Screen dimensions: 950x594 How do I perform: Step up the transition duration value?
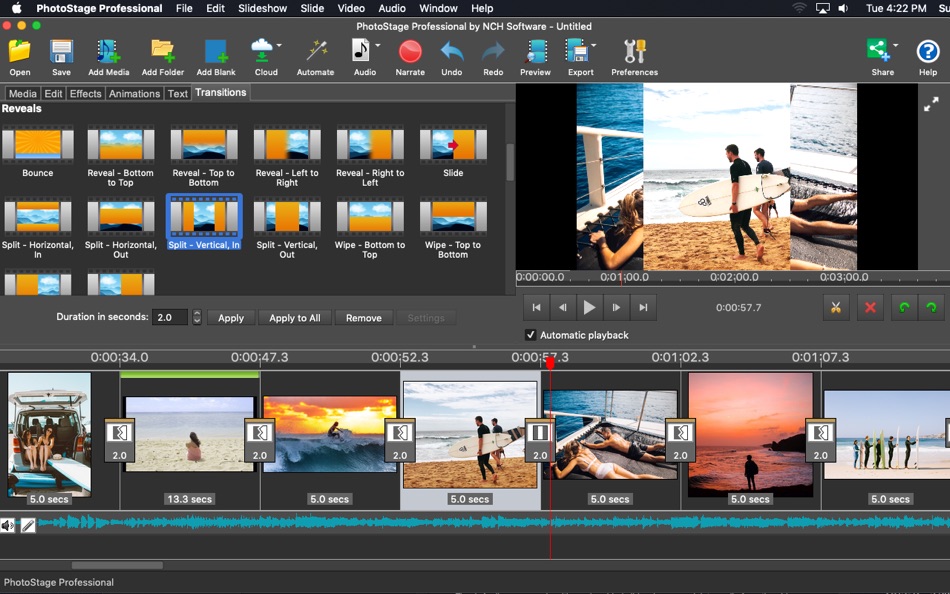click(x=197, y=312)
